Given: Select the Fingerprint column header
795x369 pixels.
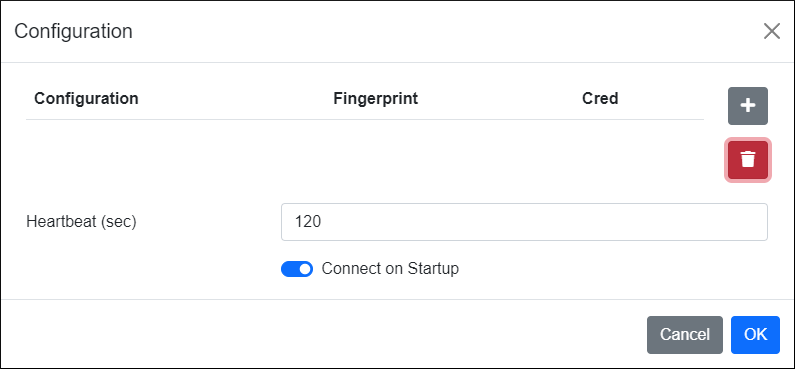Looking at the screenshot, I should tap(376, 98).
